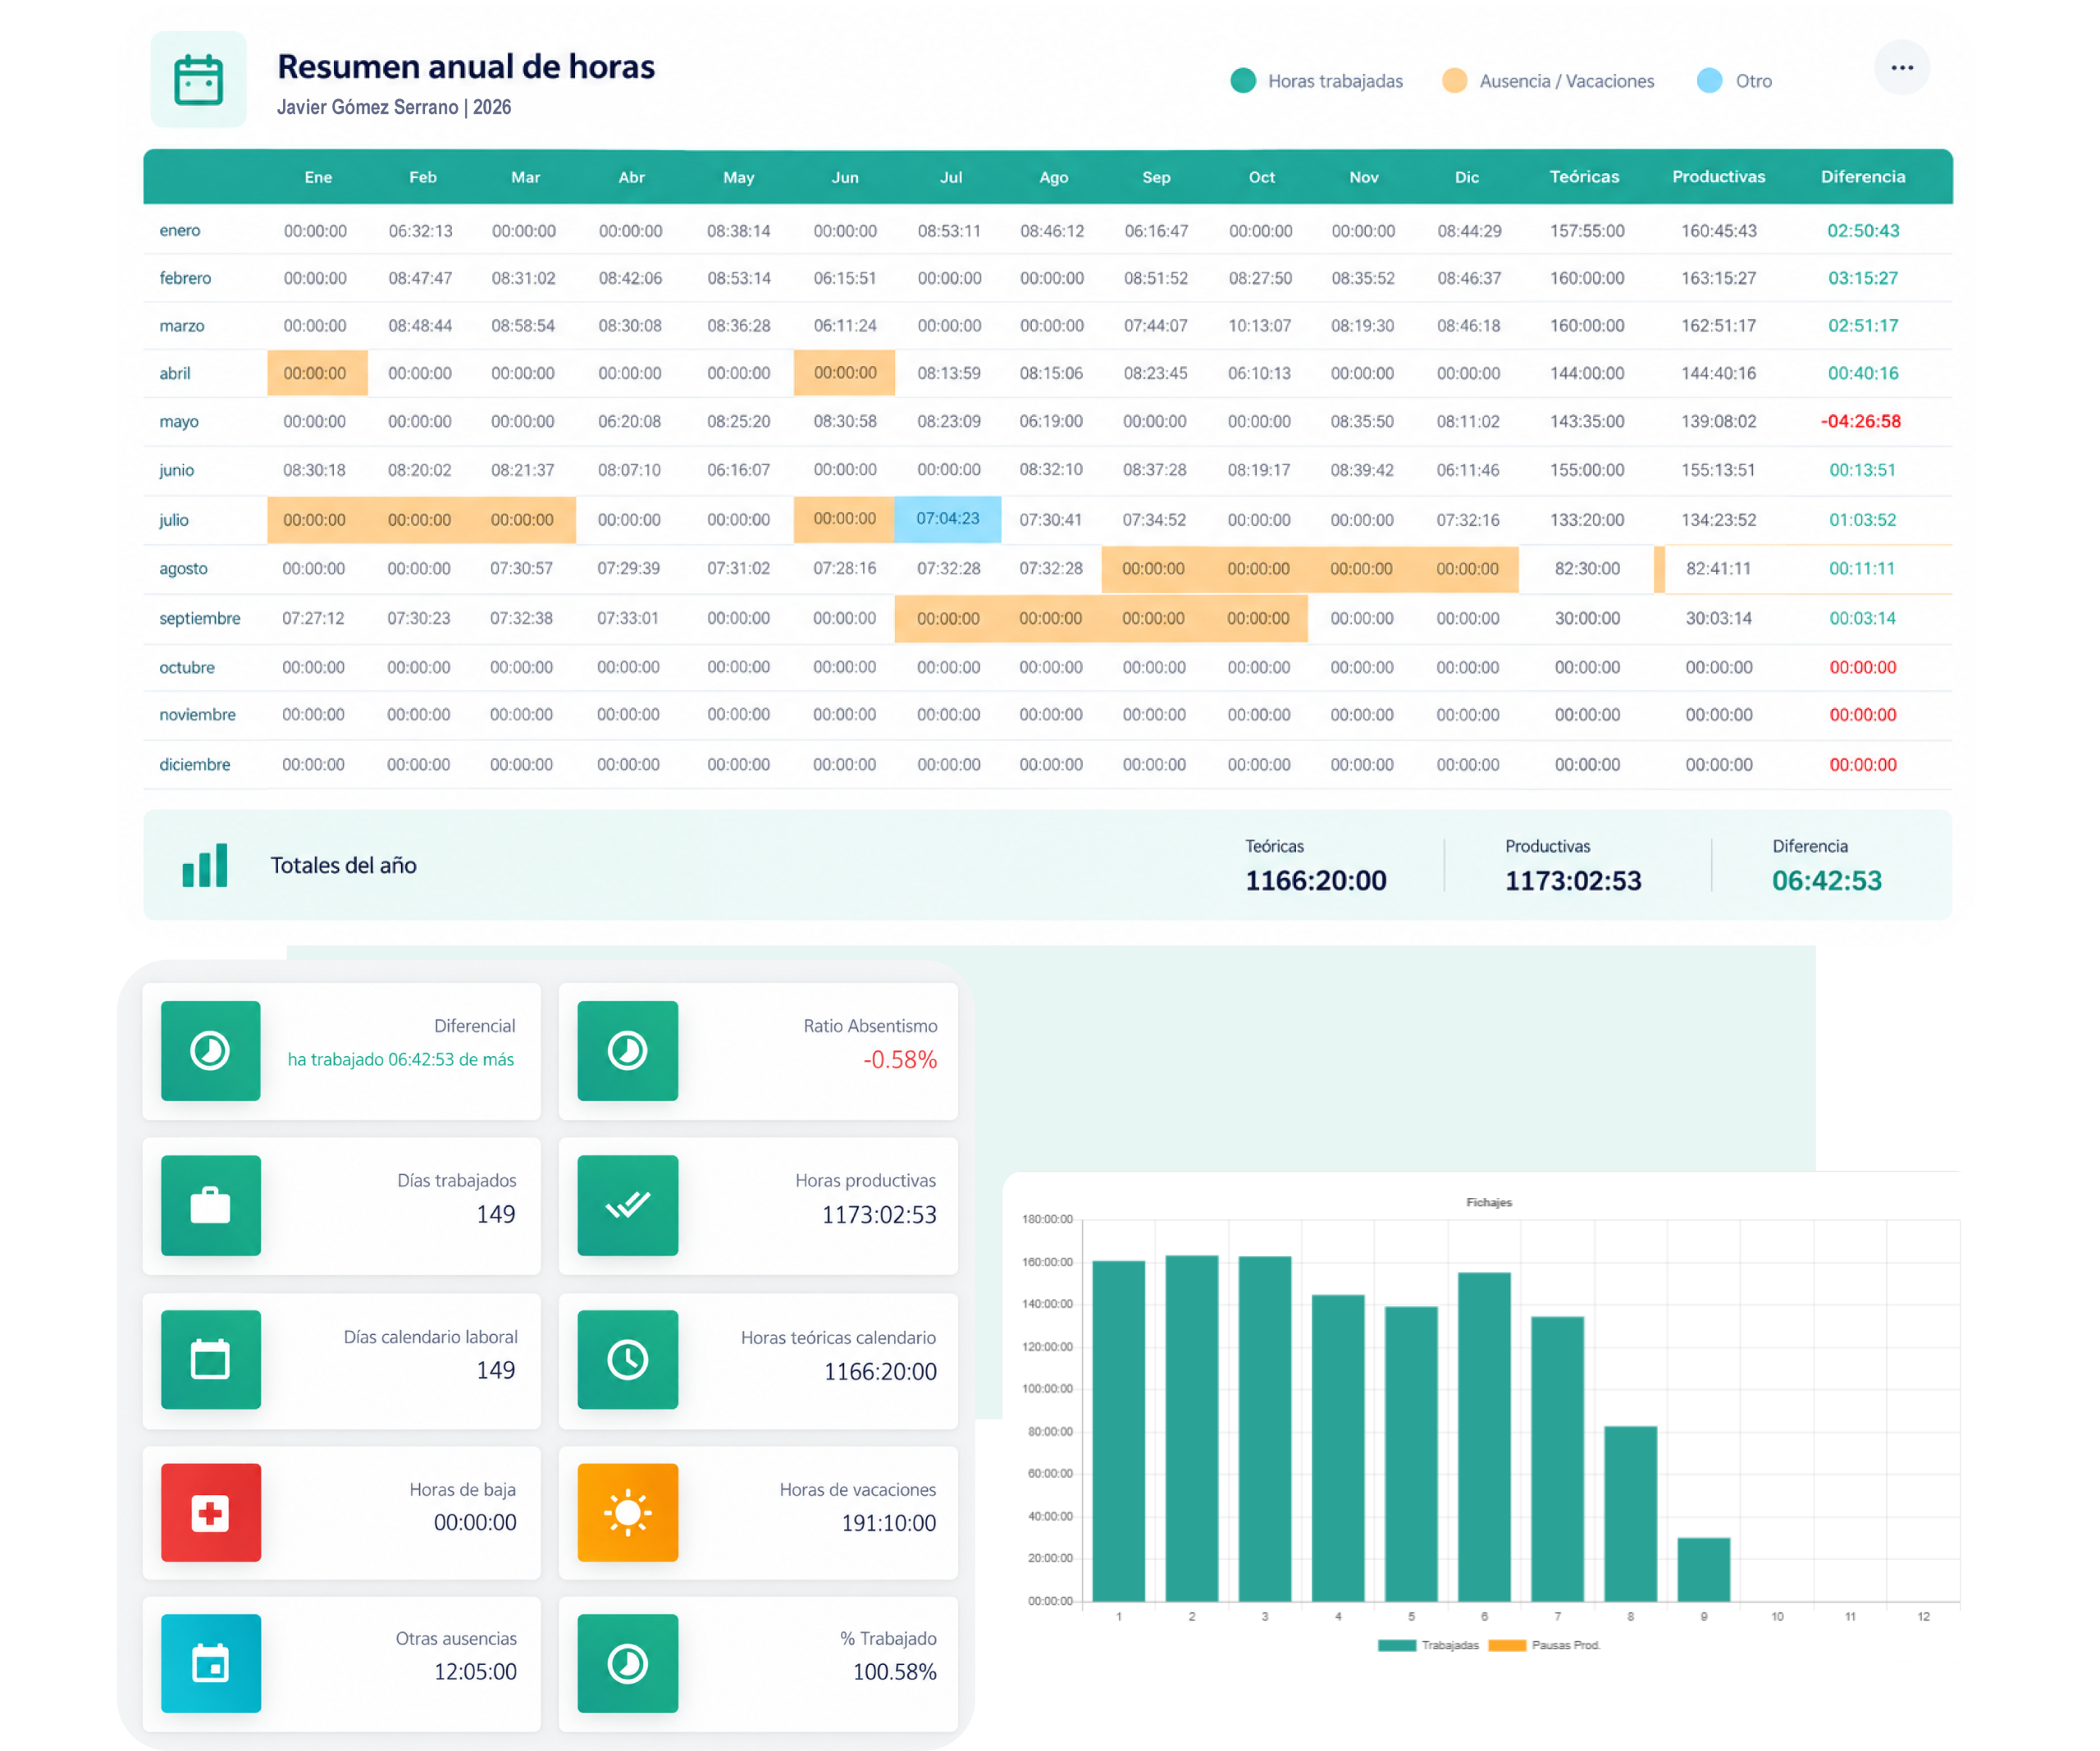The image size is (2100, 1751).
Task: Toggle the Pausas Prod. series in chart legend
Action: click(1544, 1645)
